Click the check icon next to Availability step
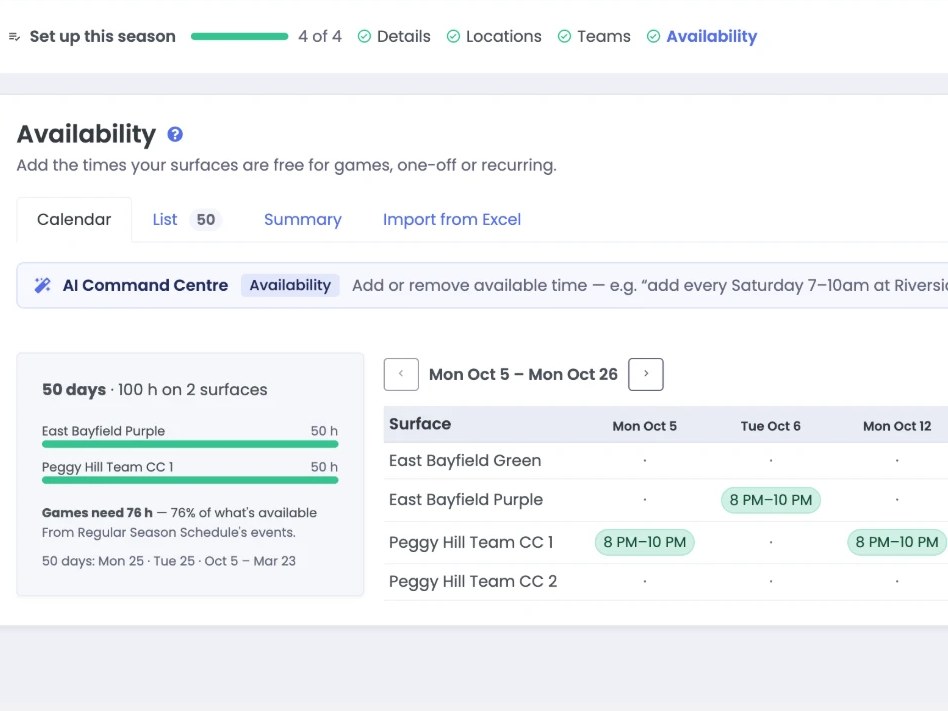Image resolution: width=948 pixels, height=711 pixels. coord(653,36)
